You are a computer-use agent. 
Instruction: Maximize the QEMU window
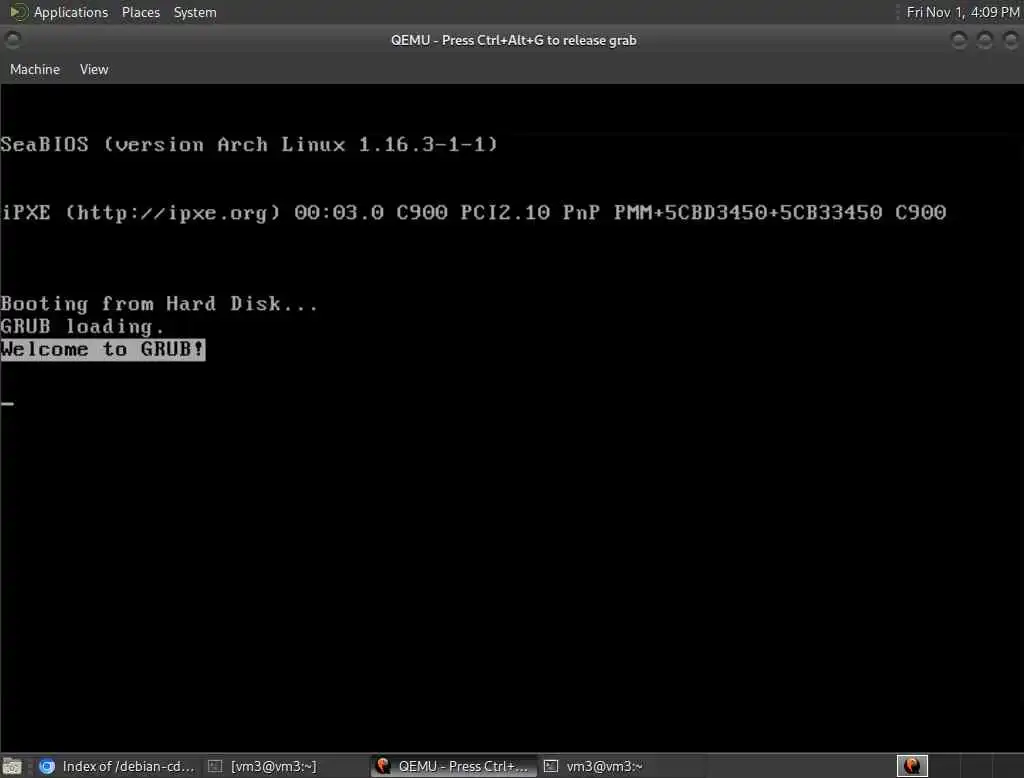tap(985, 41)
